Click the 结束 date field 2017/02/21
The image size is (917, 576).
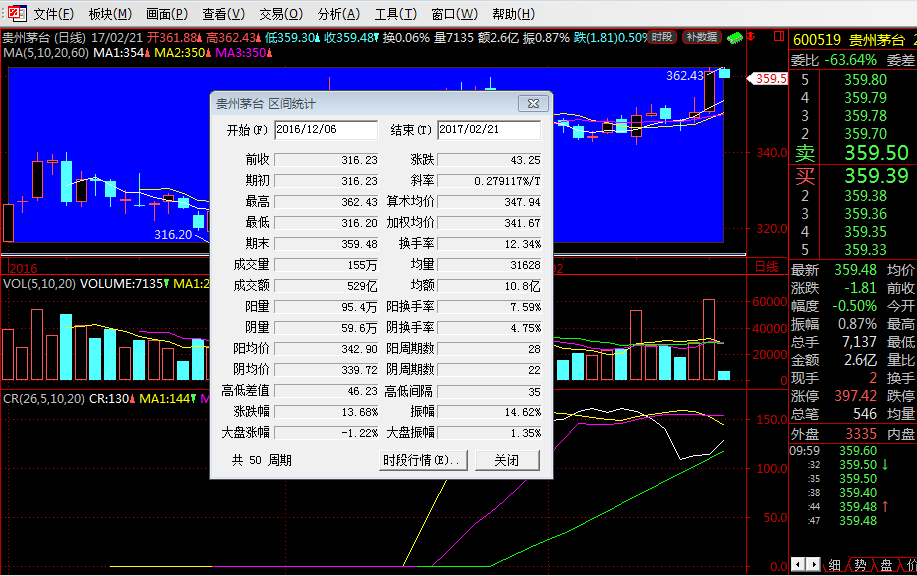[x=489, y=130]
